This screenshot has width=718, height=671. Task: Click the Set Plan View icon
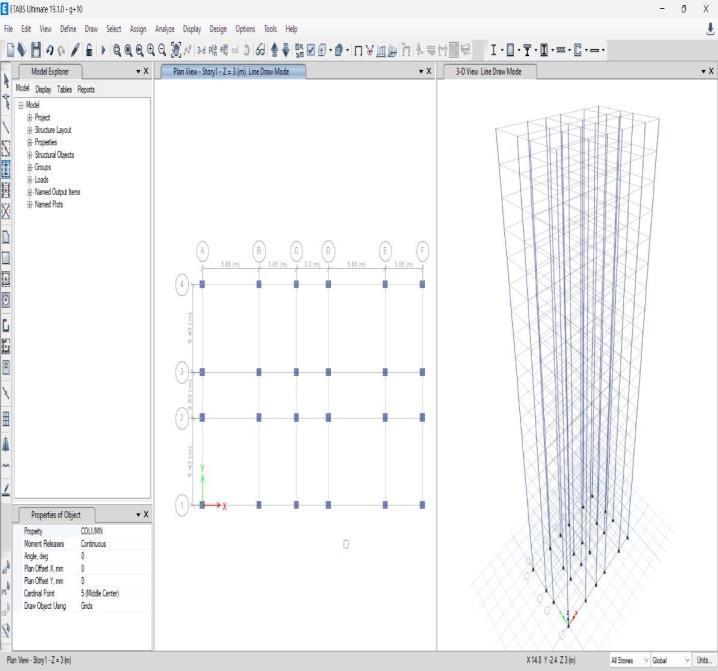[212, 49]
